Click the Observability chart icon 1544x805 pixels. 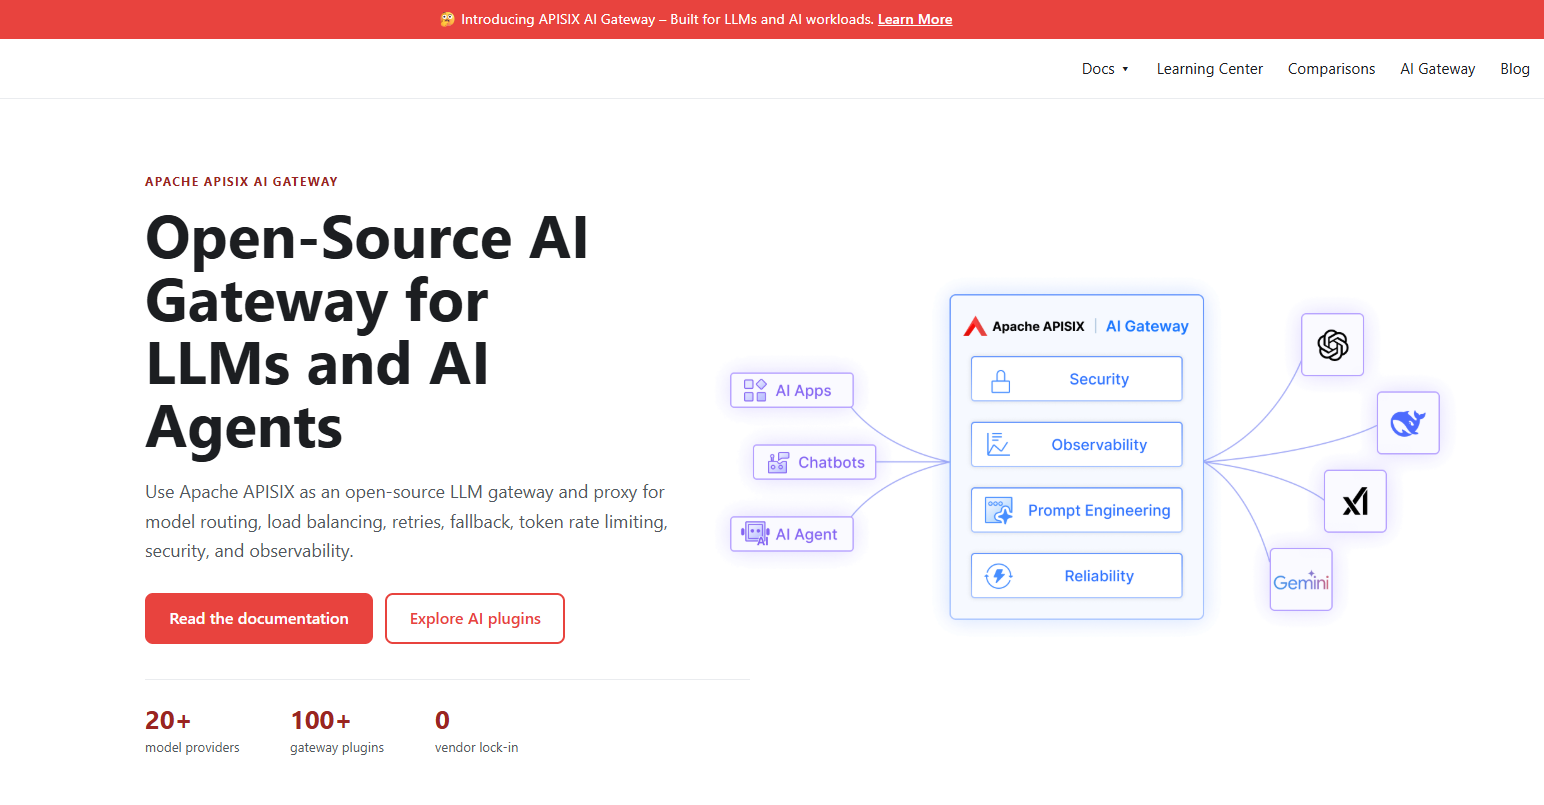(x=998, y=445)
